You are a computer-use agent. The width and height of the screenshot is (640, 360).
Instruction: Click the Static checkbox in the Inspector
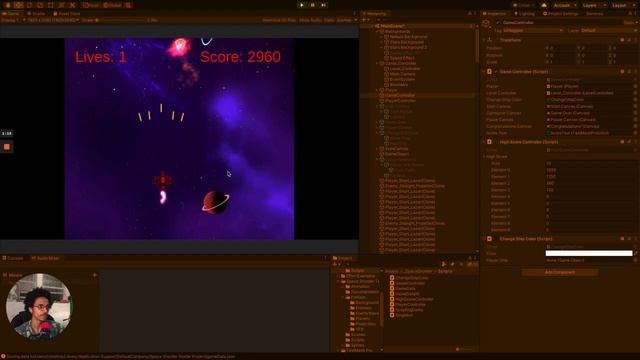coord(629,22)
